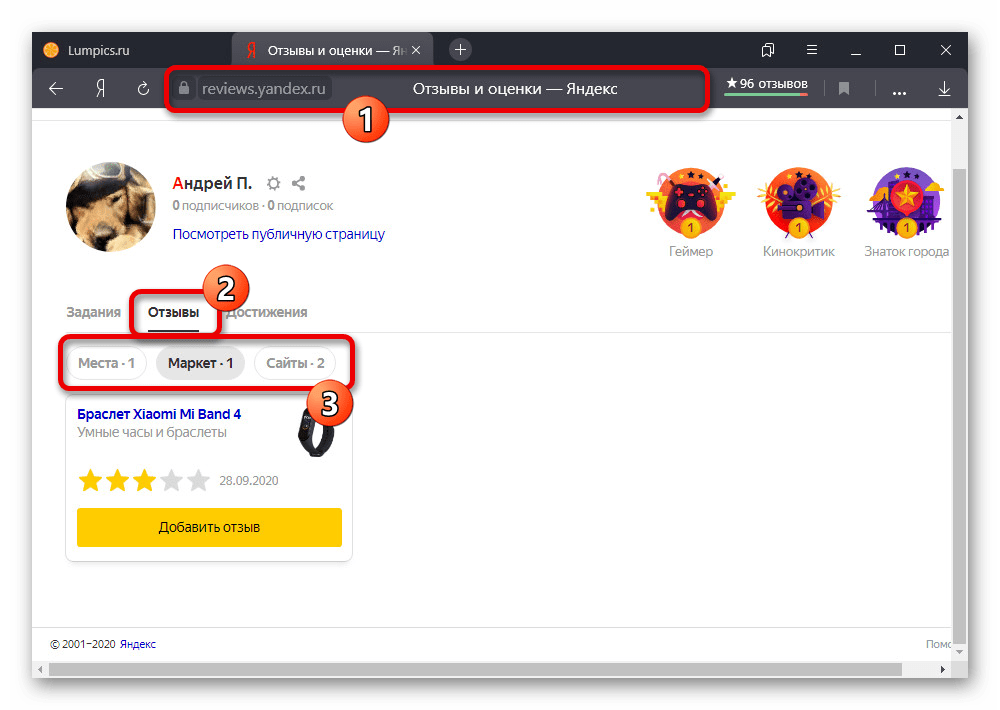Open the downloads arrow icon

[x=944, y=89]
